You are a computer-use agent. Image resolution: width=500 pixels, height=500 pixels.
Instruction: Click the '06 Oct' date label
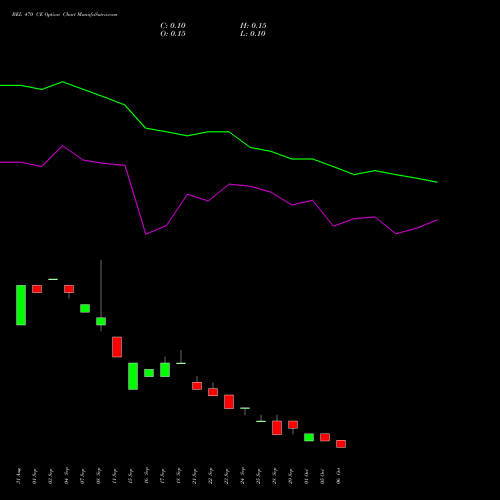pos(339,476)
